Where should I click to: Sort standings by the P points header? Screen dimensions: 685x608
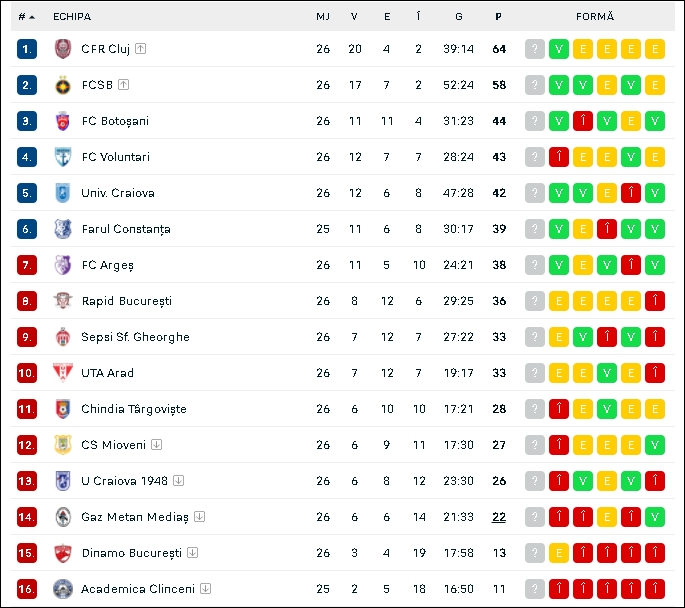[x=498, y=17]
